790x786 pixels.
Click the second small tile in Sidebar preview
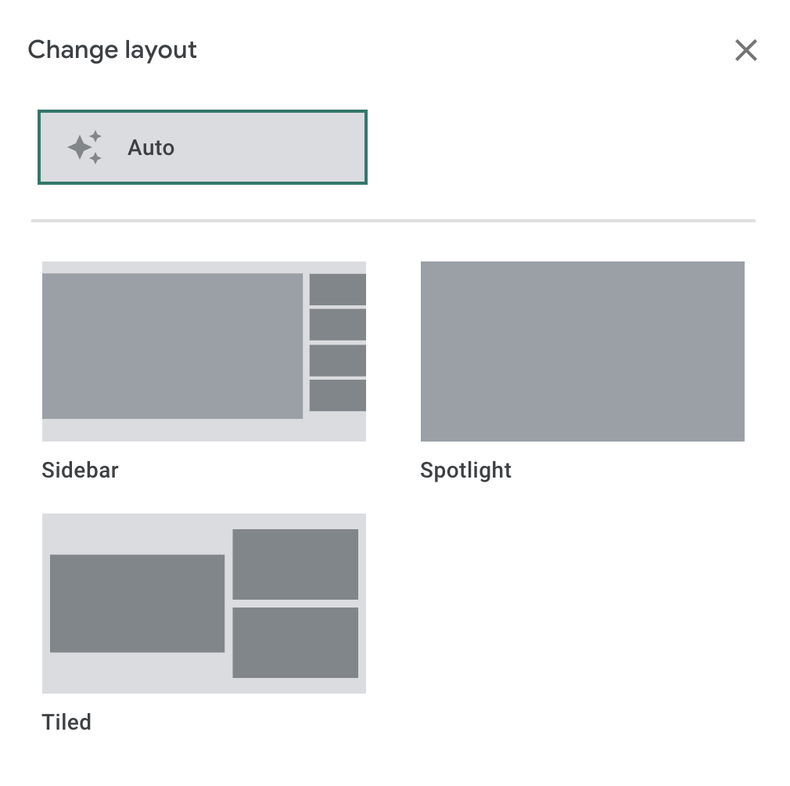tap(337, 324)
